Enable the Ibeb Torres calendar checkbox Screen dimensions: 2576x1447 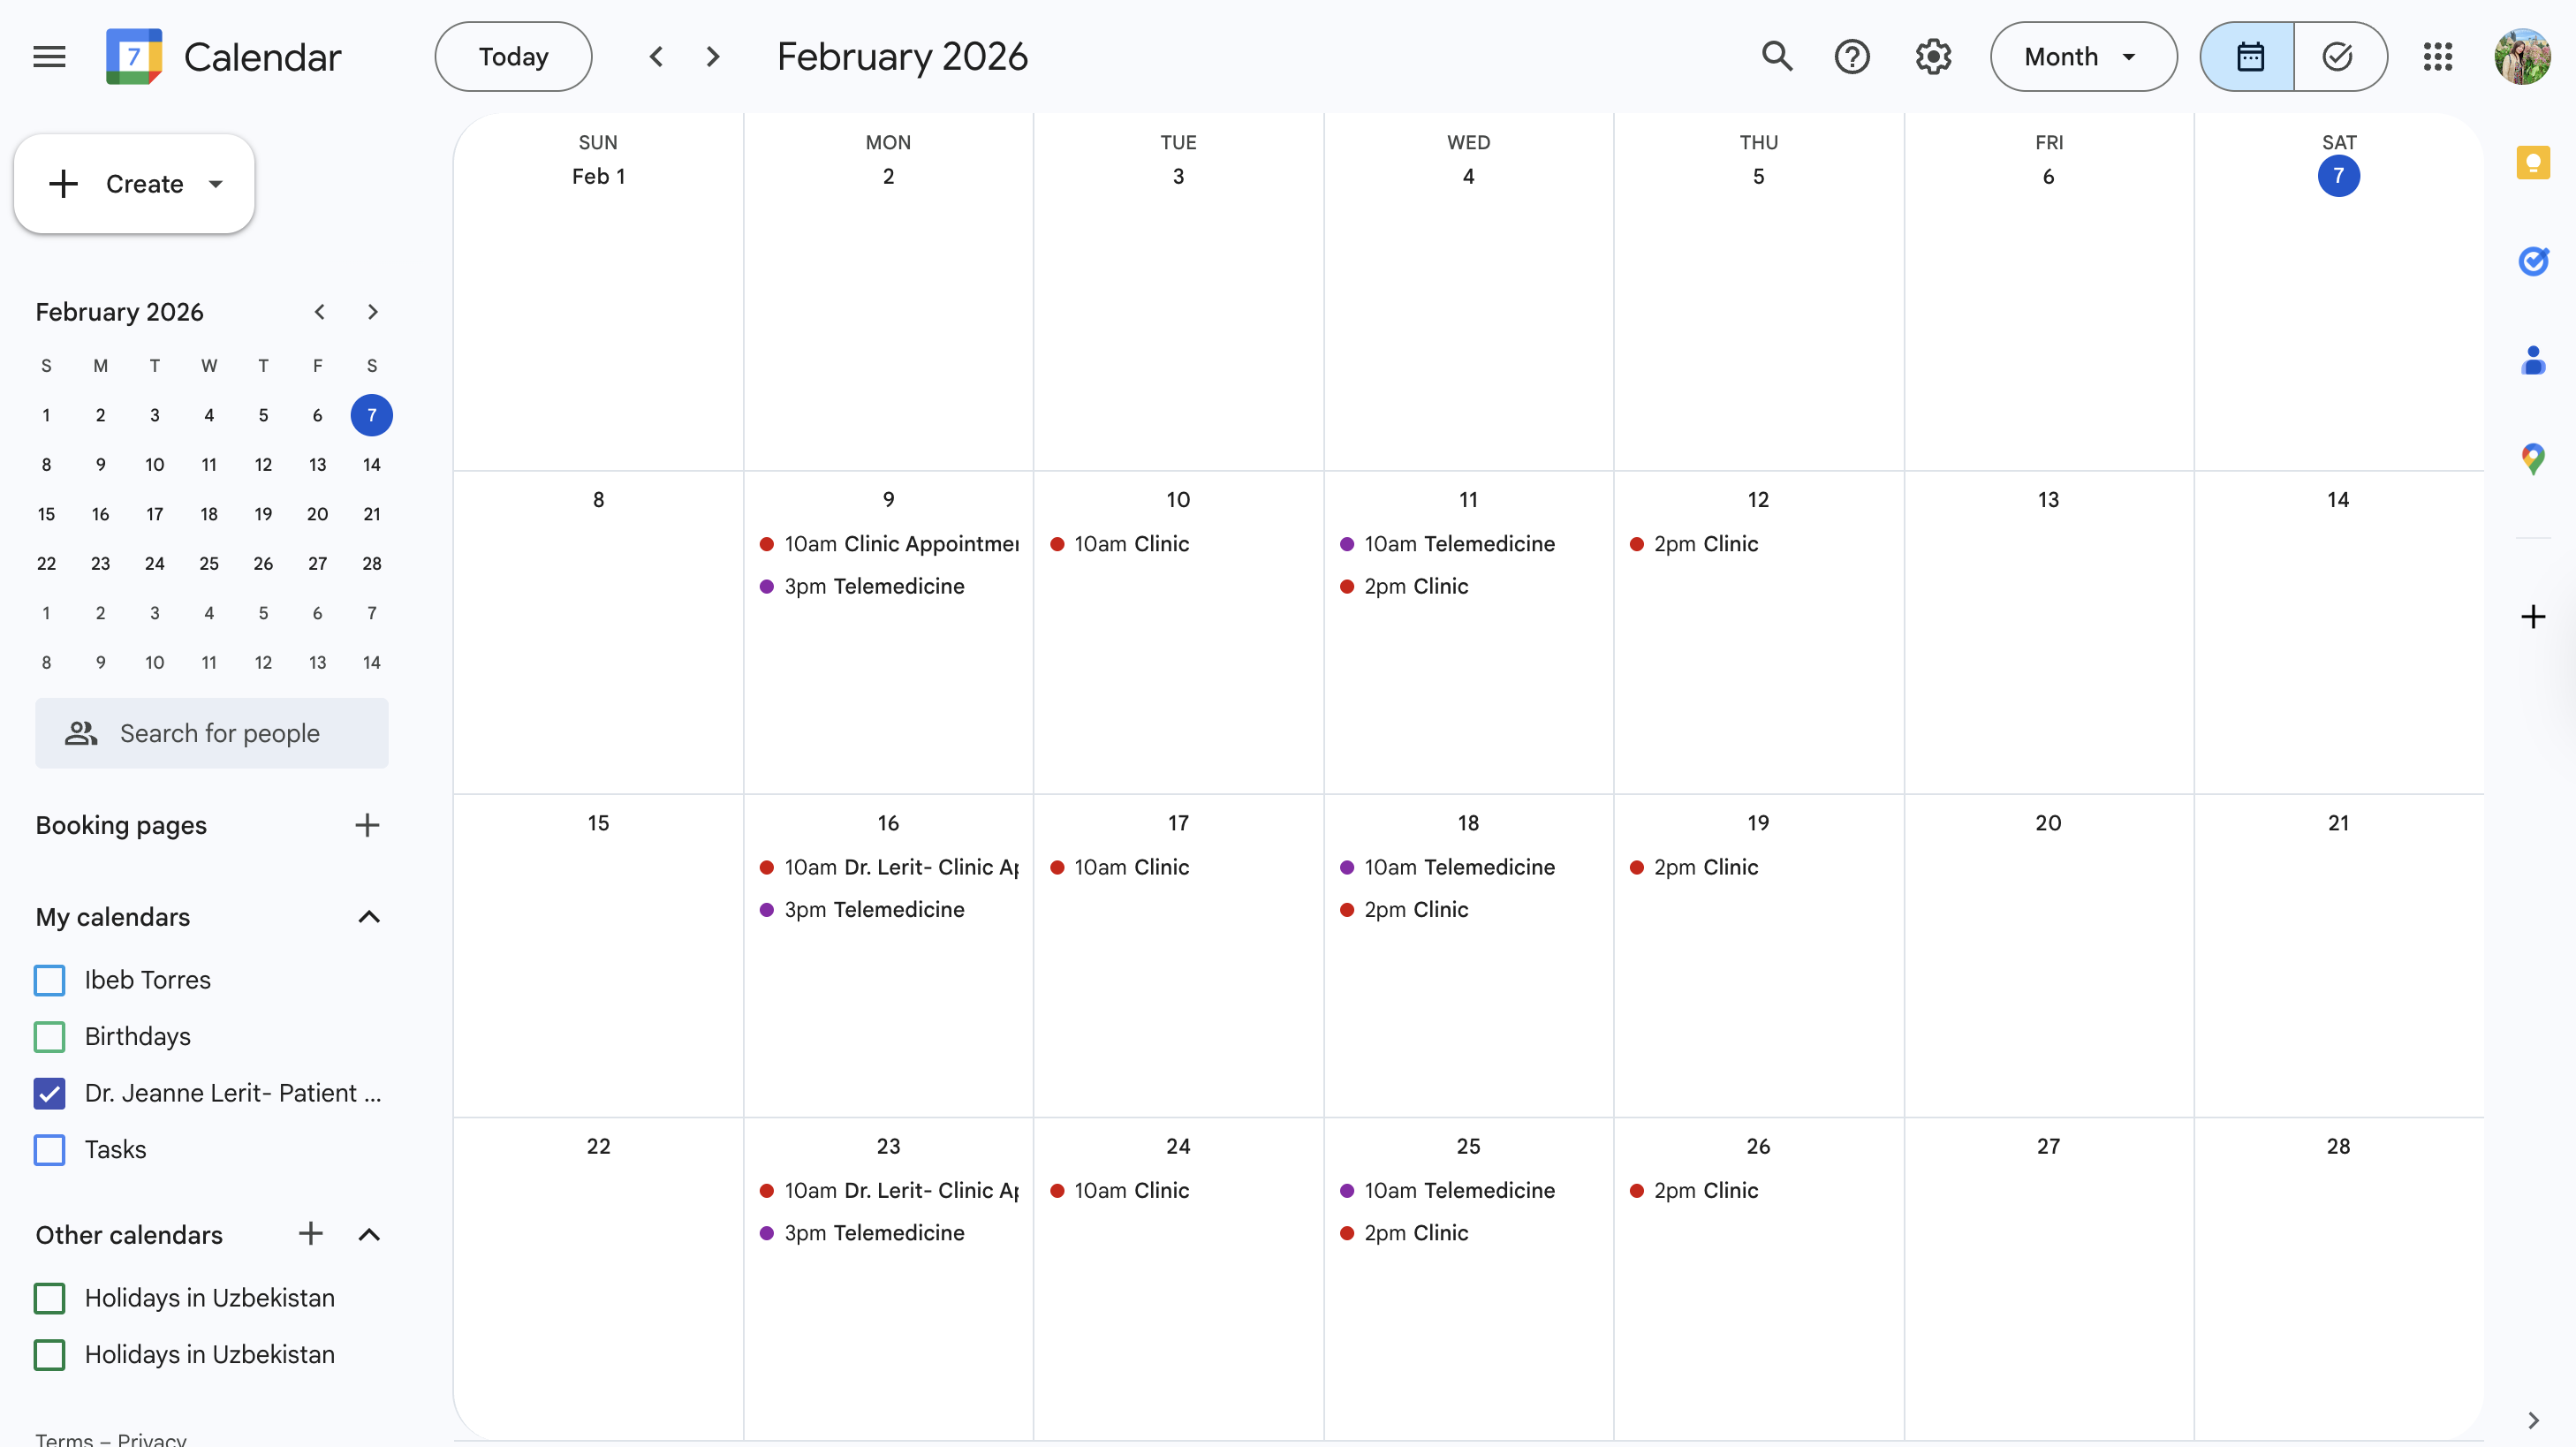49,980
